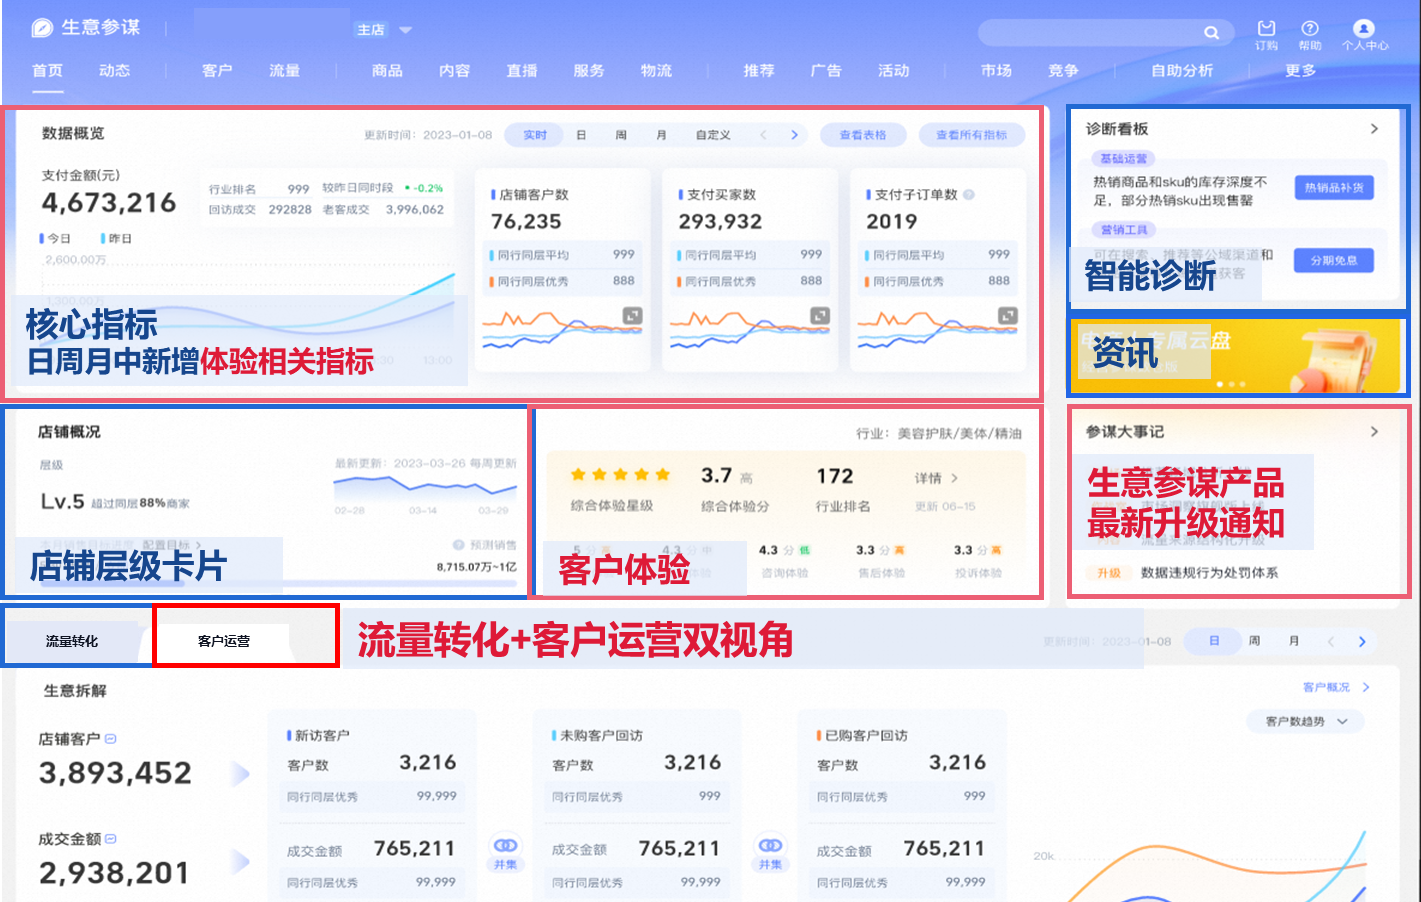Viewport: 1421px width, 902px height.
Task: Open 数据违规行为处罚体系 announcement
Action: pyautogui.click(x=1209, y=573)
